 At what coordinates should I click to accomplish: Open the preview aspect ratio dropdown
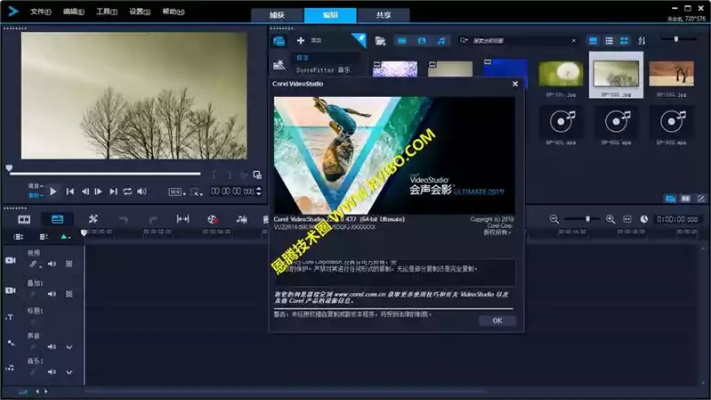pos(177,192)
